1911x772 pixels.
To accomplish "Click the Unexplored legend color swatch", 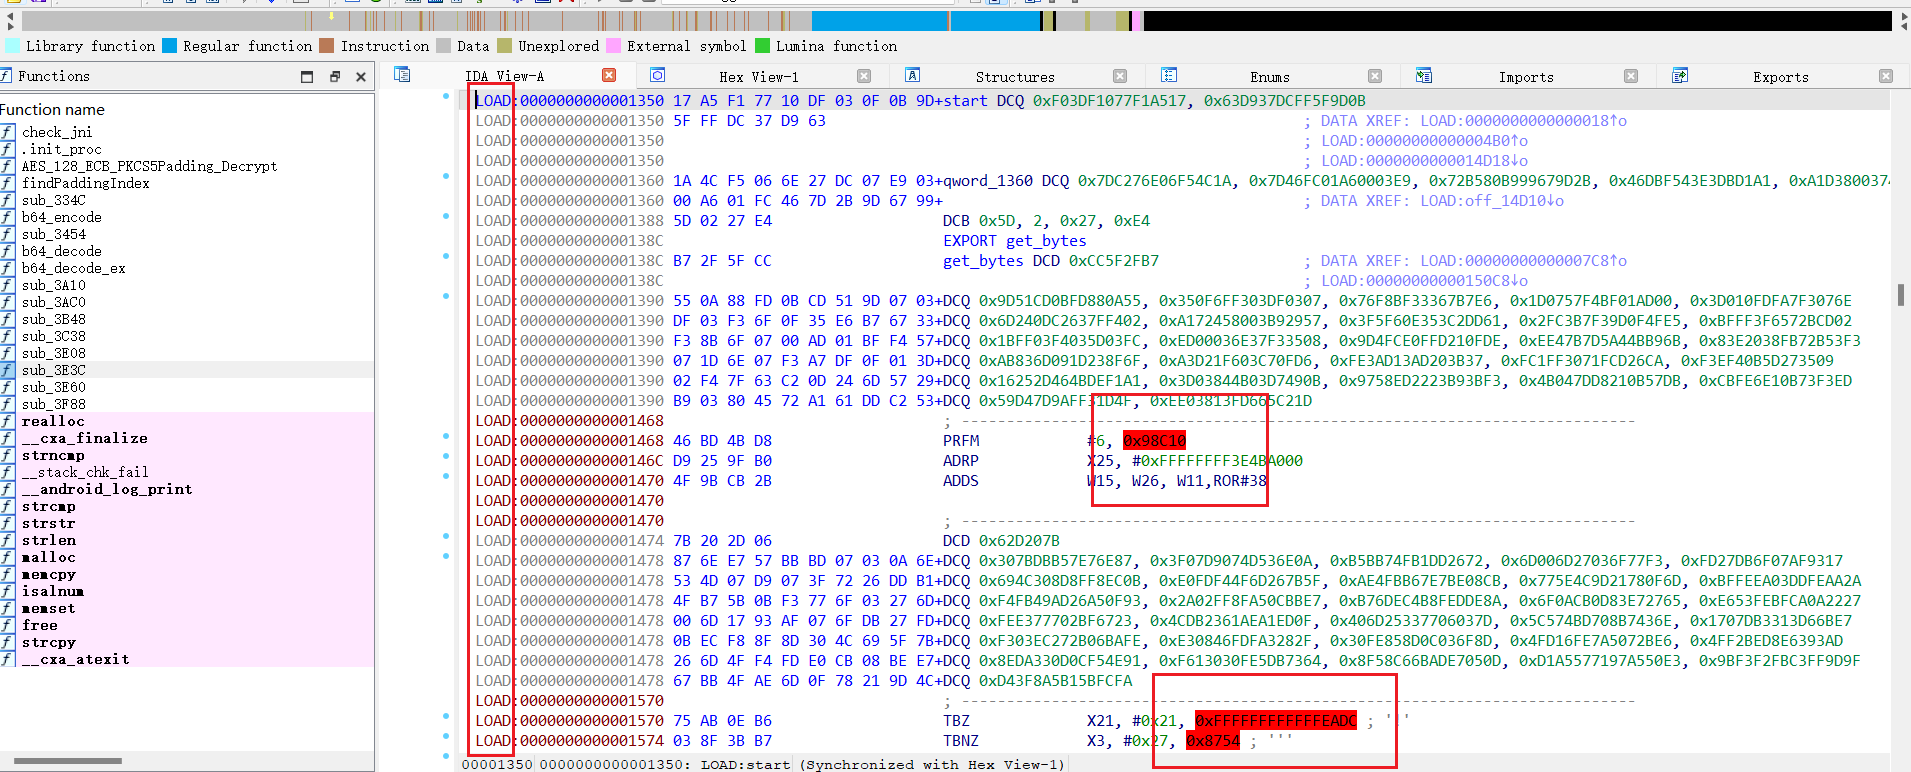I will (x=504, y=46).
